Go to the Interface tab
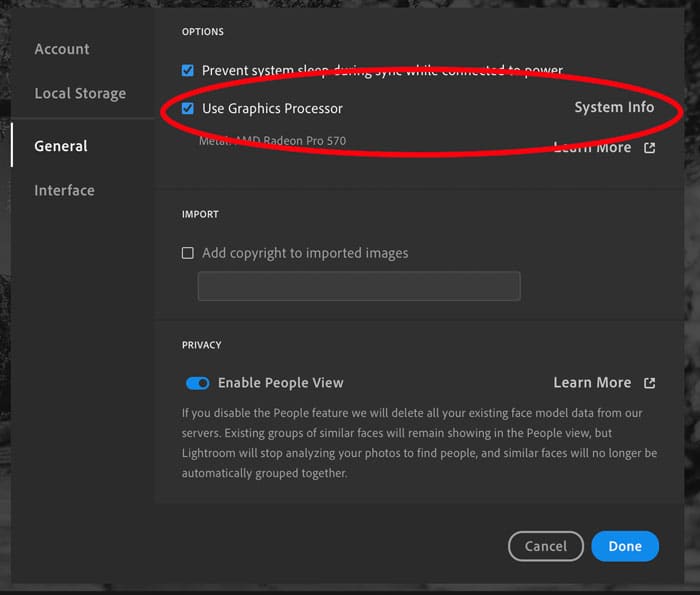Screen dimensions: 700x595 click(x=64, y=190)
